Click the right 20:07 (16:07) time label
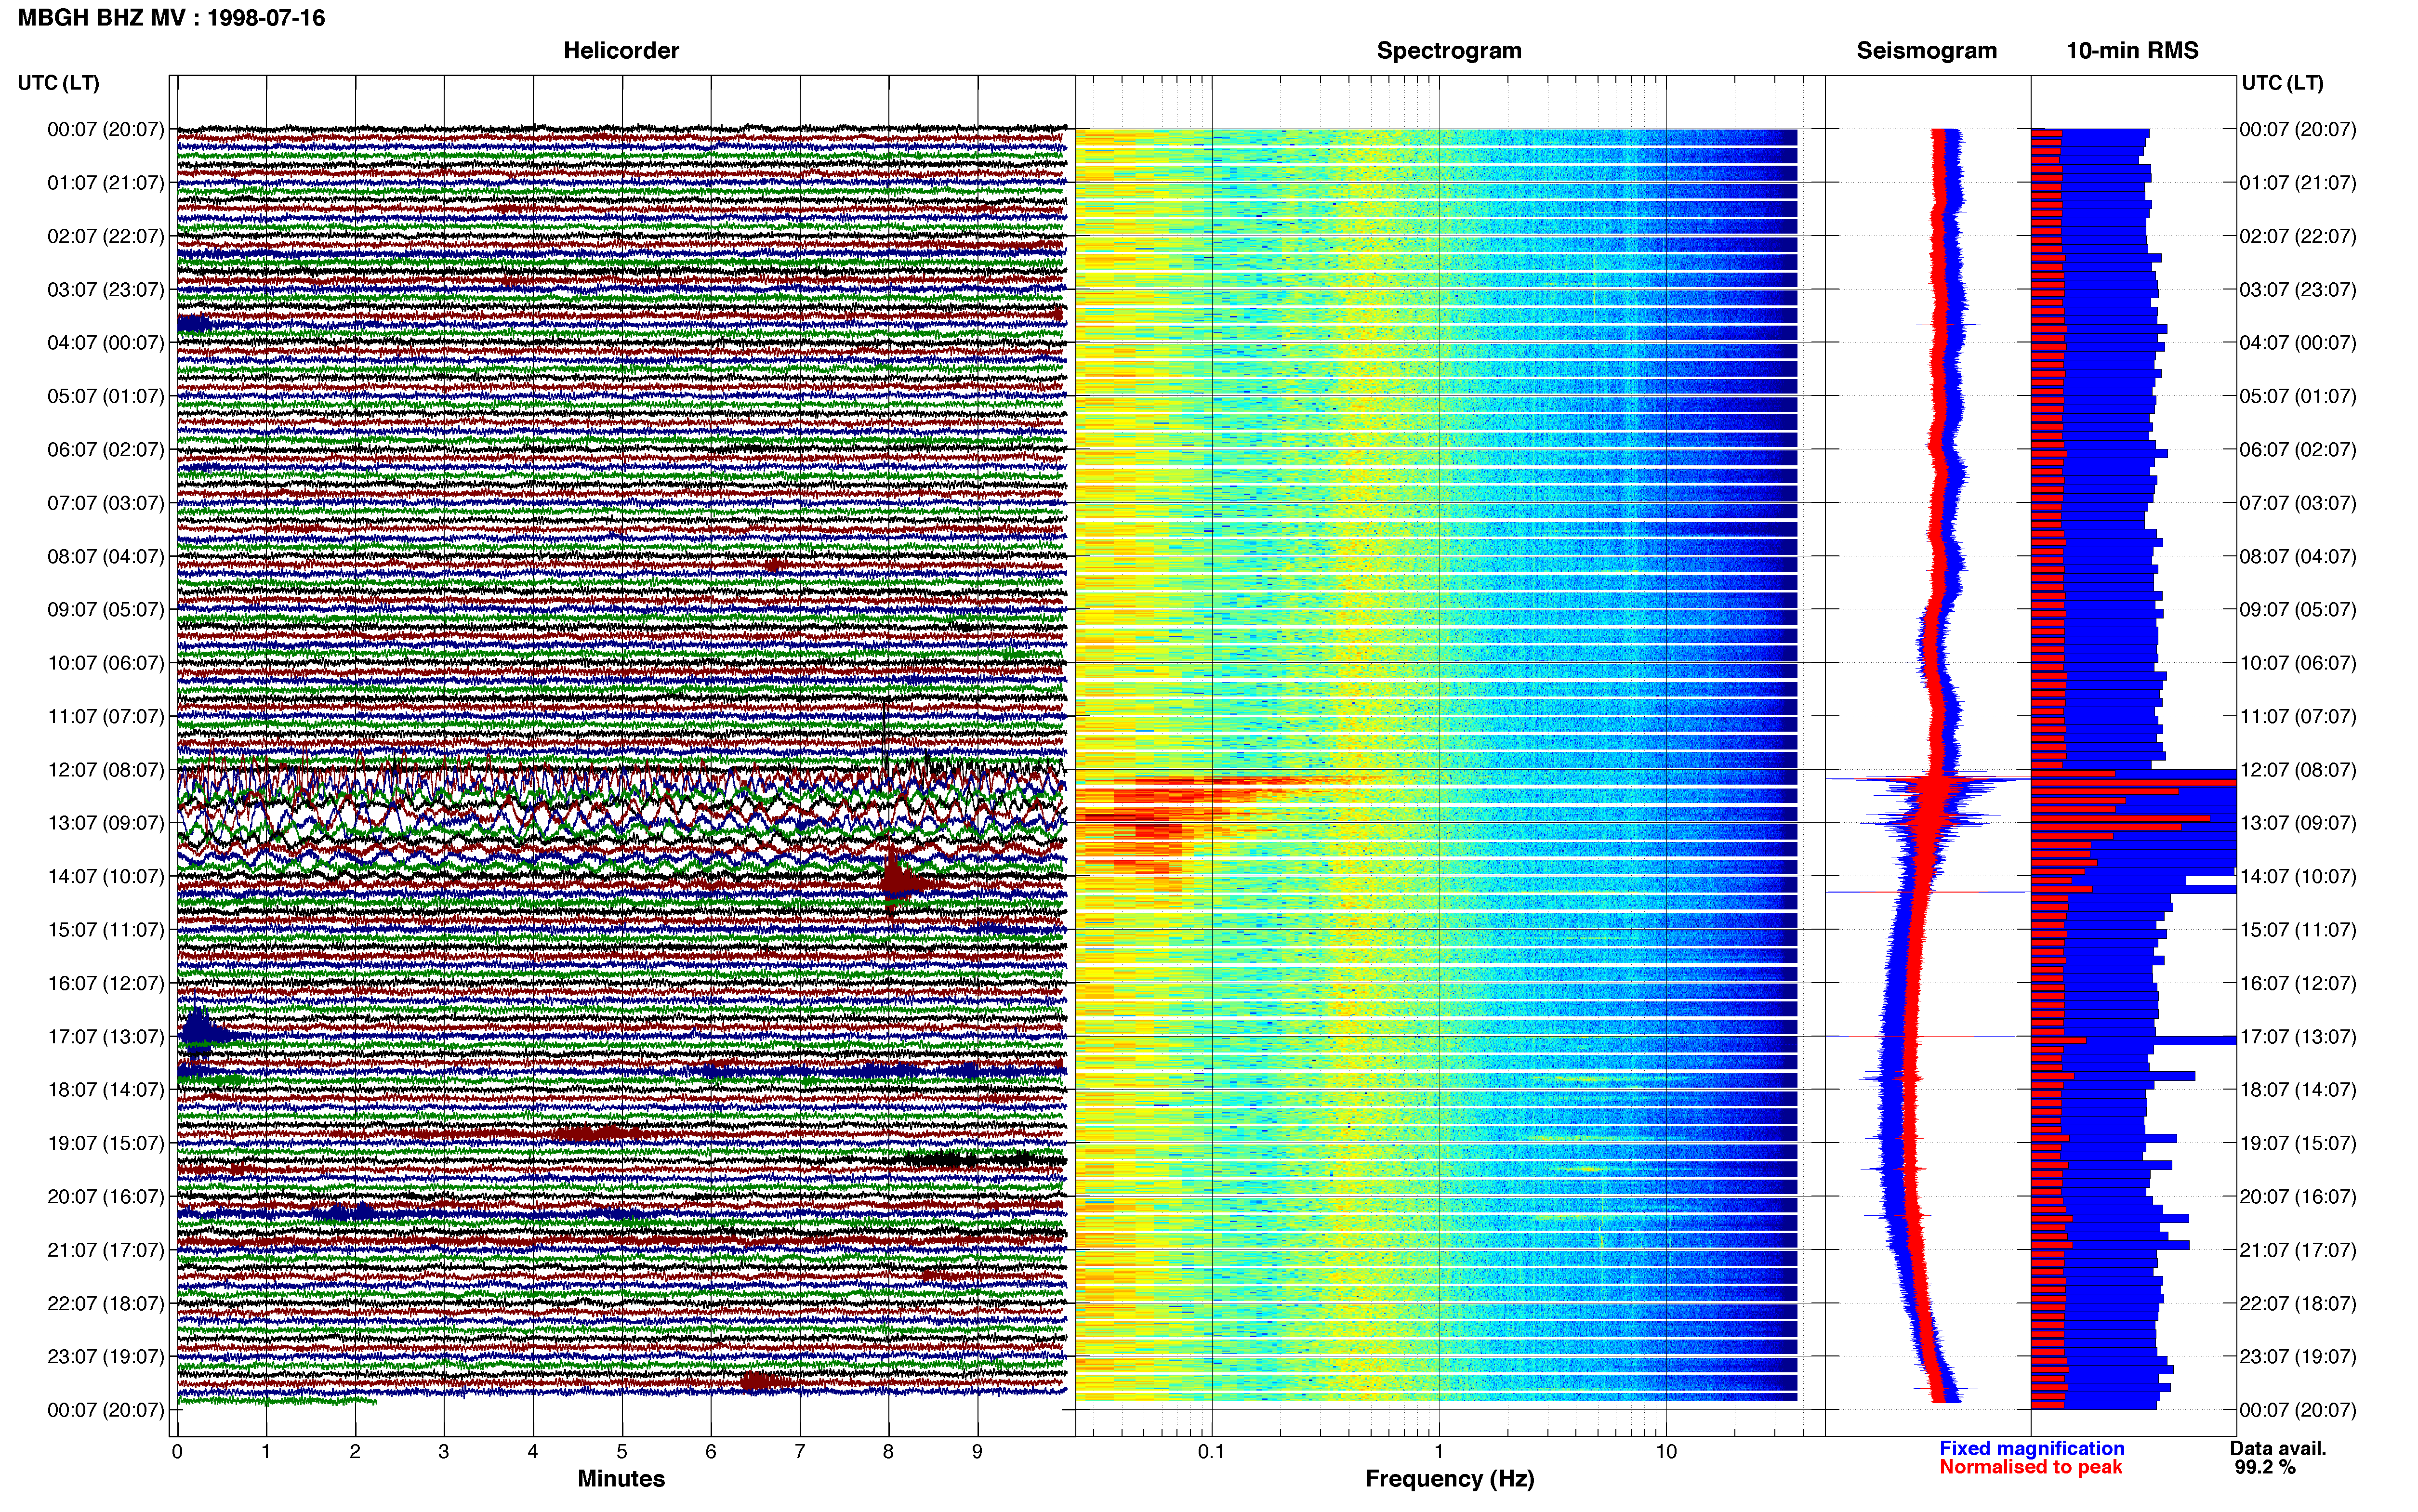Image resolution: width=2418 pixels, height=1512 pixels. pyautogui.click(x=2298, y=1197)
